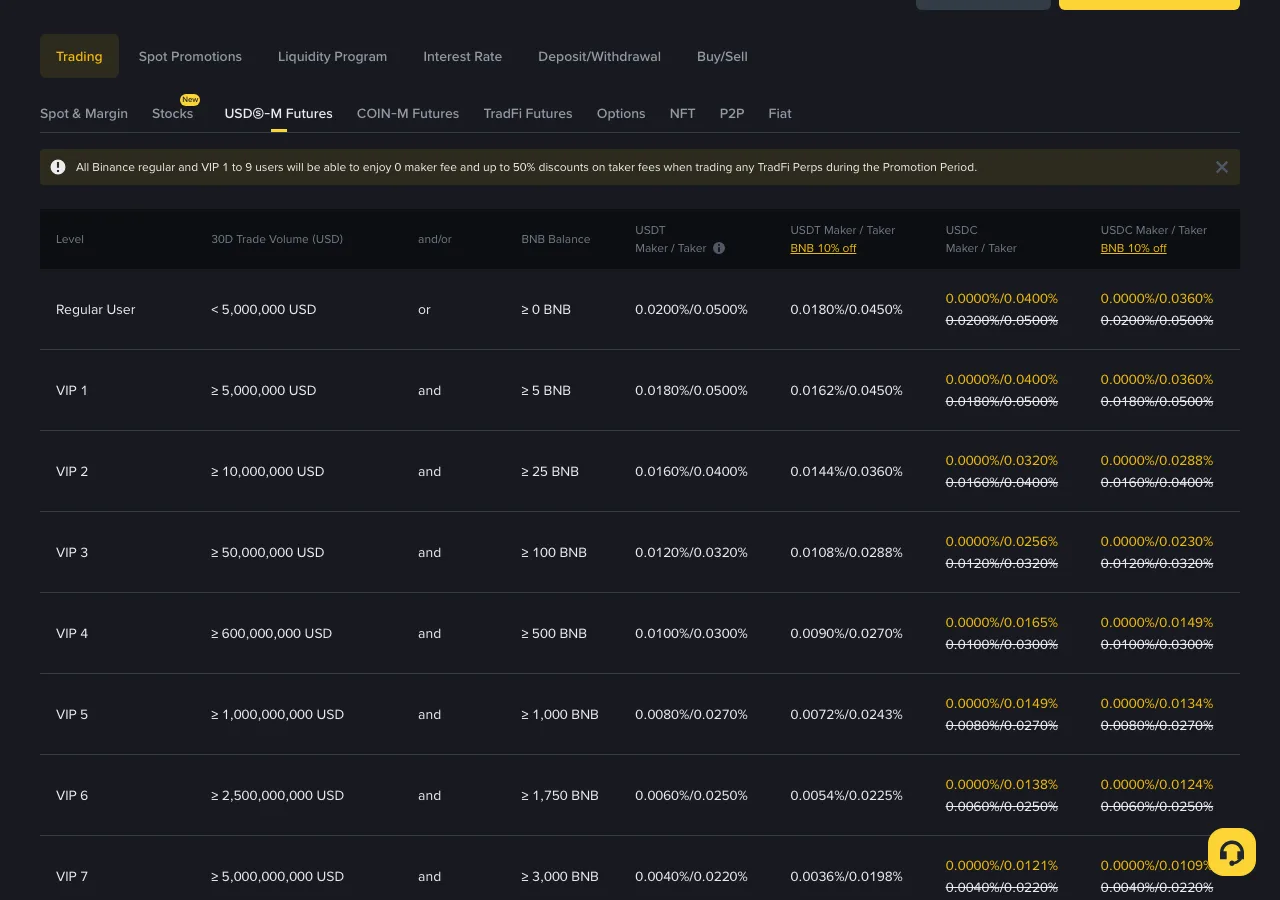Dismiss the TradFi Perps promotion banner
The height and width of the screenshot is (900, 1280).
1221,167
